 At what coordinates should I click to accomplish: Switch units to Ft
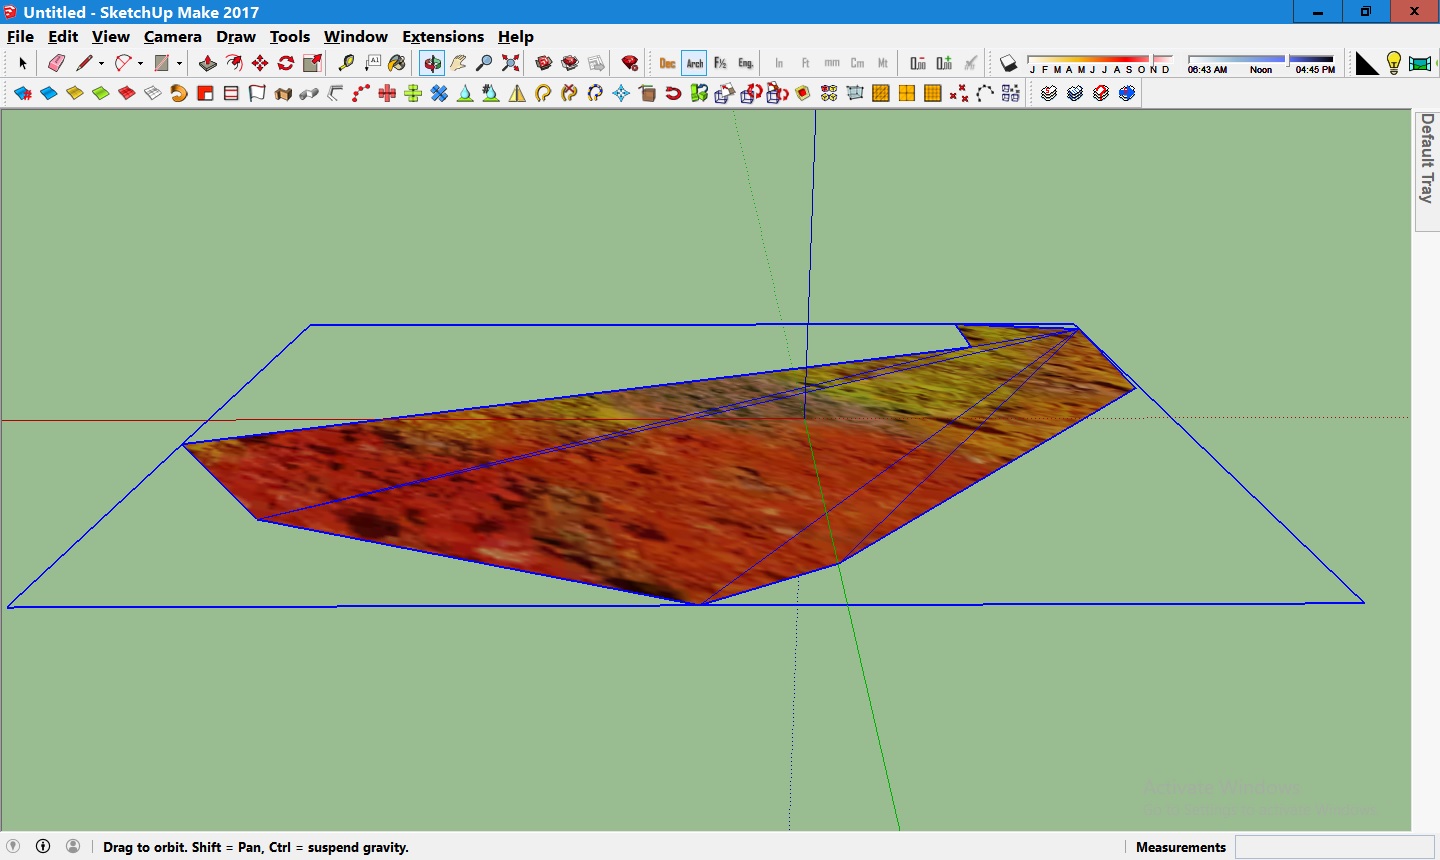805,63
